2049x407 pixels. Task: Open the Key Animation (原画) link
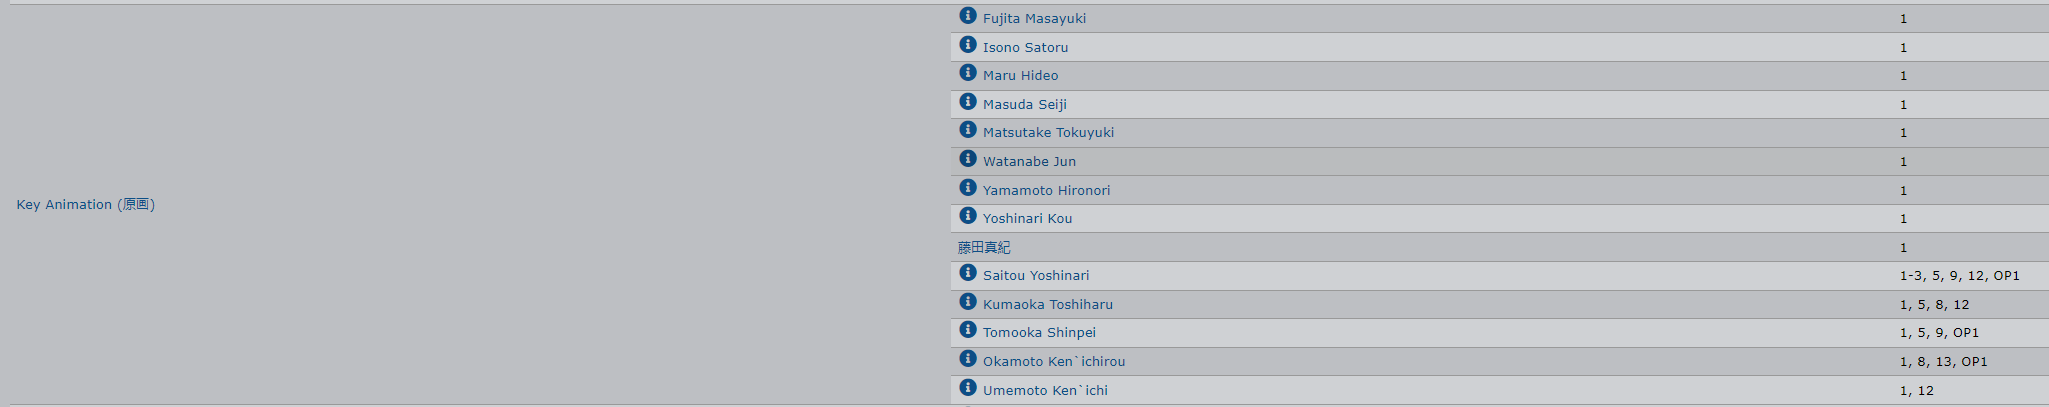click(85, 204)
